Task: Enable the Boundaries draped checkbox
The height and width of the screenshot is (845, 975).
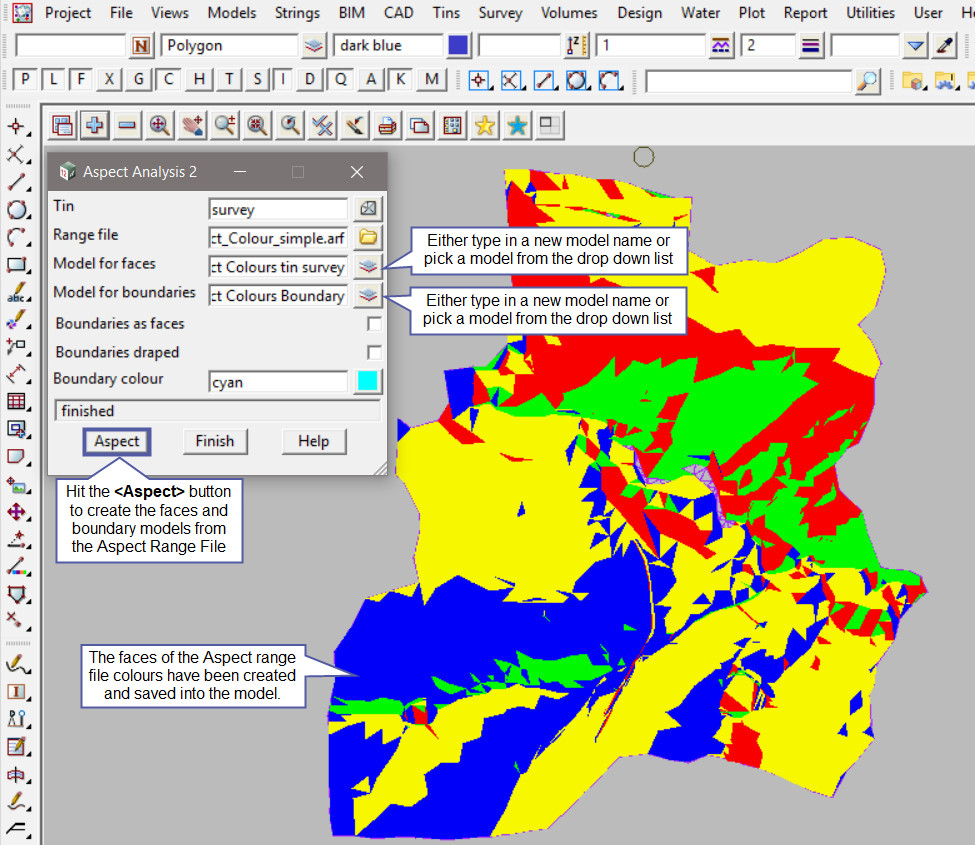Action: [374, 352]
